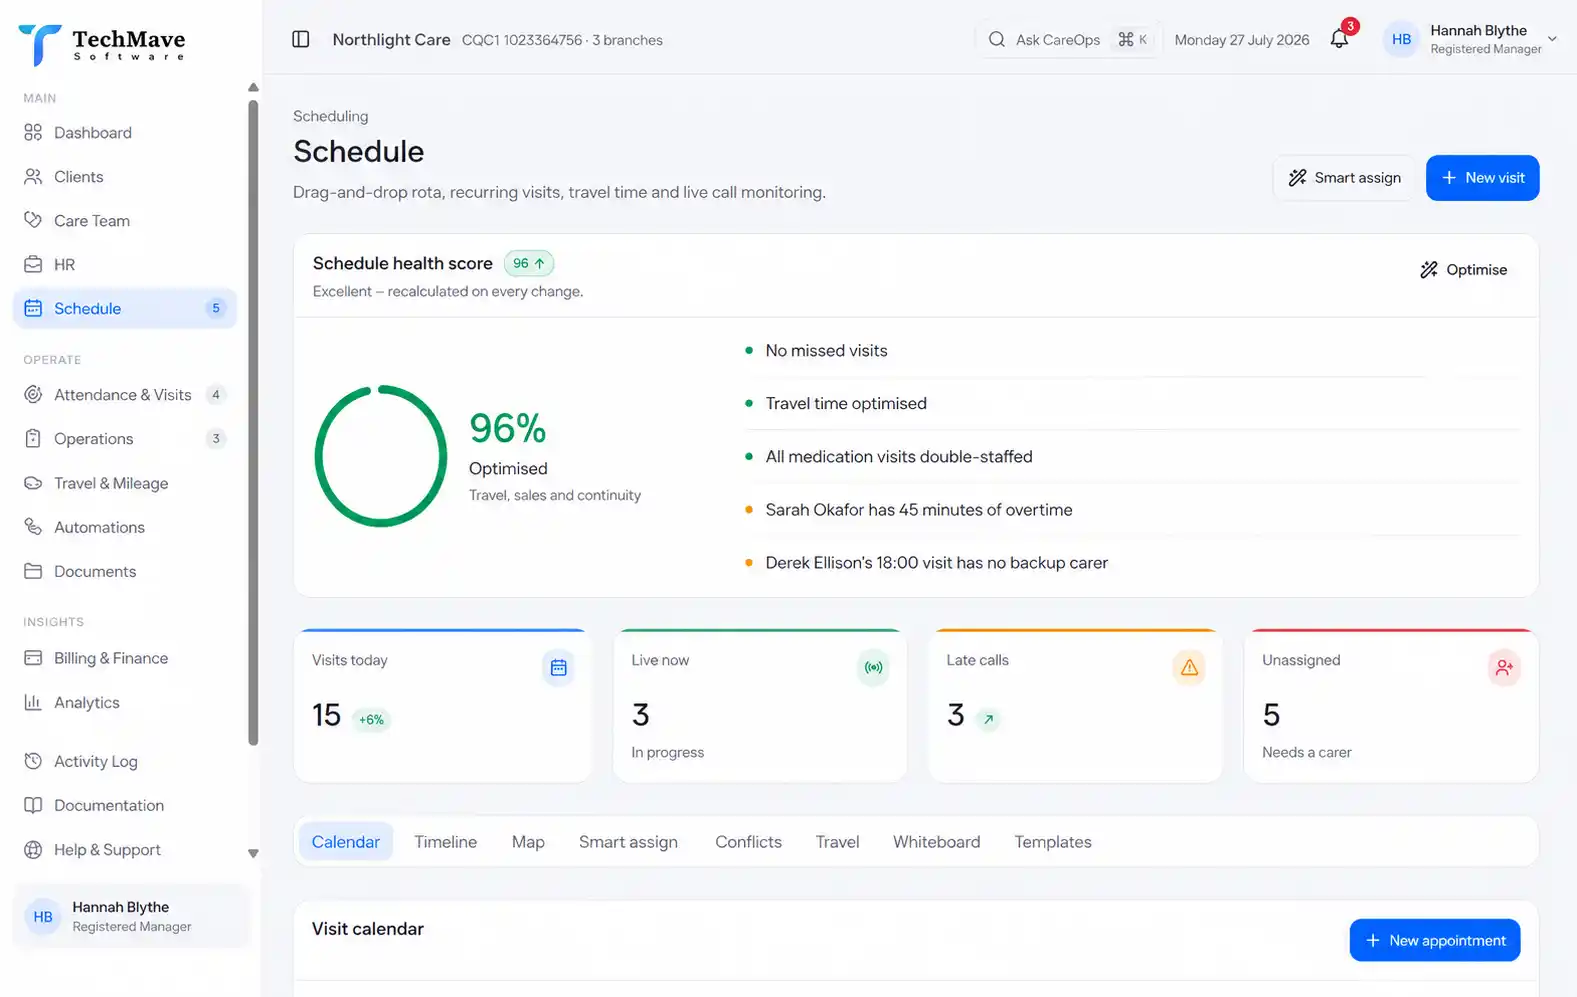Toggle the sidebar collapse icon

[300, 39]
